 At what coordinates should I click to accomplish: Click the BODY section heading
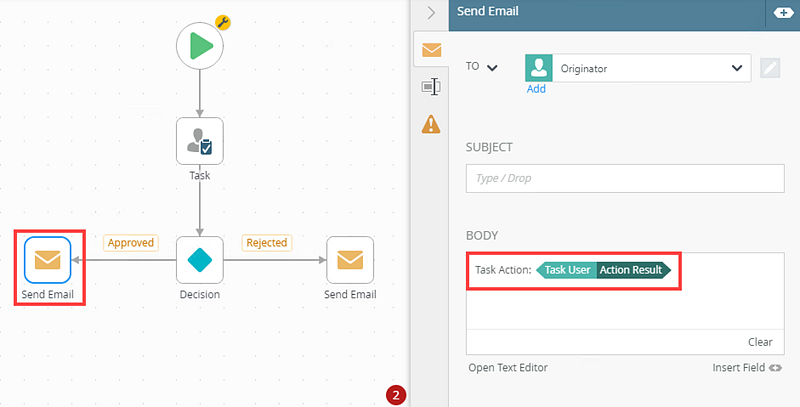[x=482, y=236]
